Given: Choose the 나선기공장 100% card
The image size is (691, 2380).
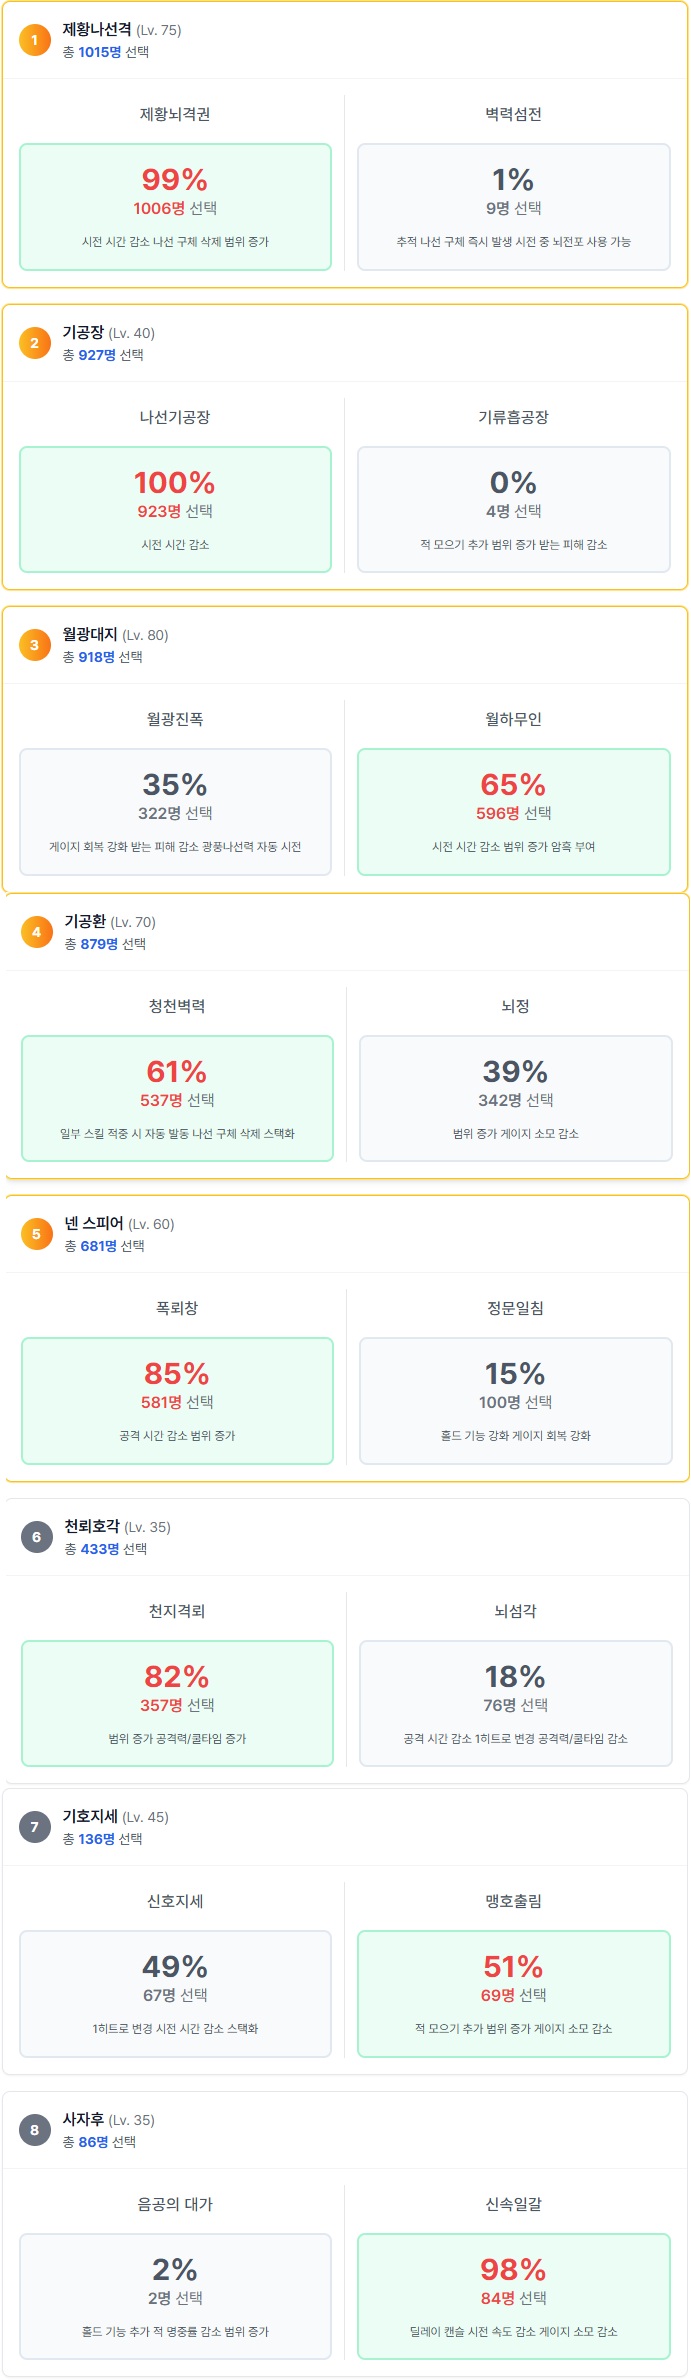Looking at the screenshot, I should [175, 510].
